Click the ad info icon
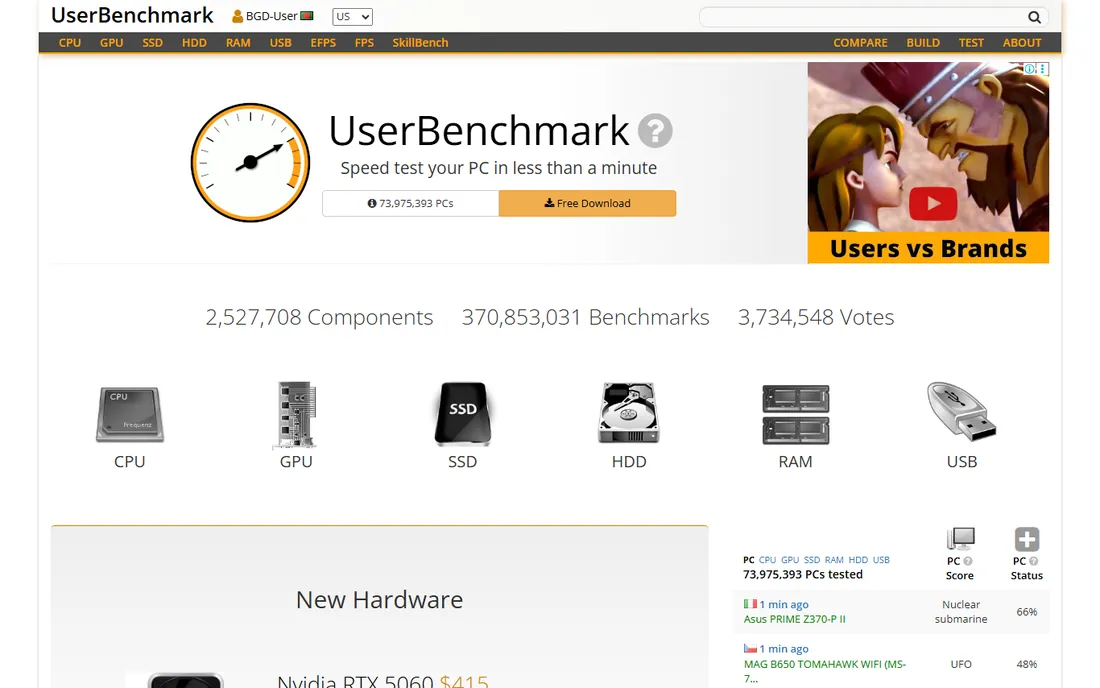1100x688 pixels. tap(1029, 69)
